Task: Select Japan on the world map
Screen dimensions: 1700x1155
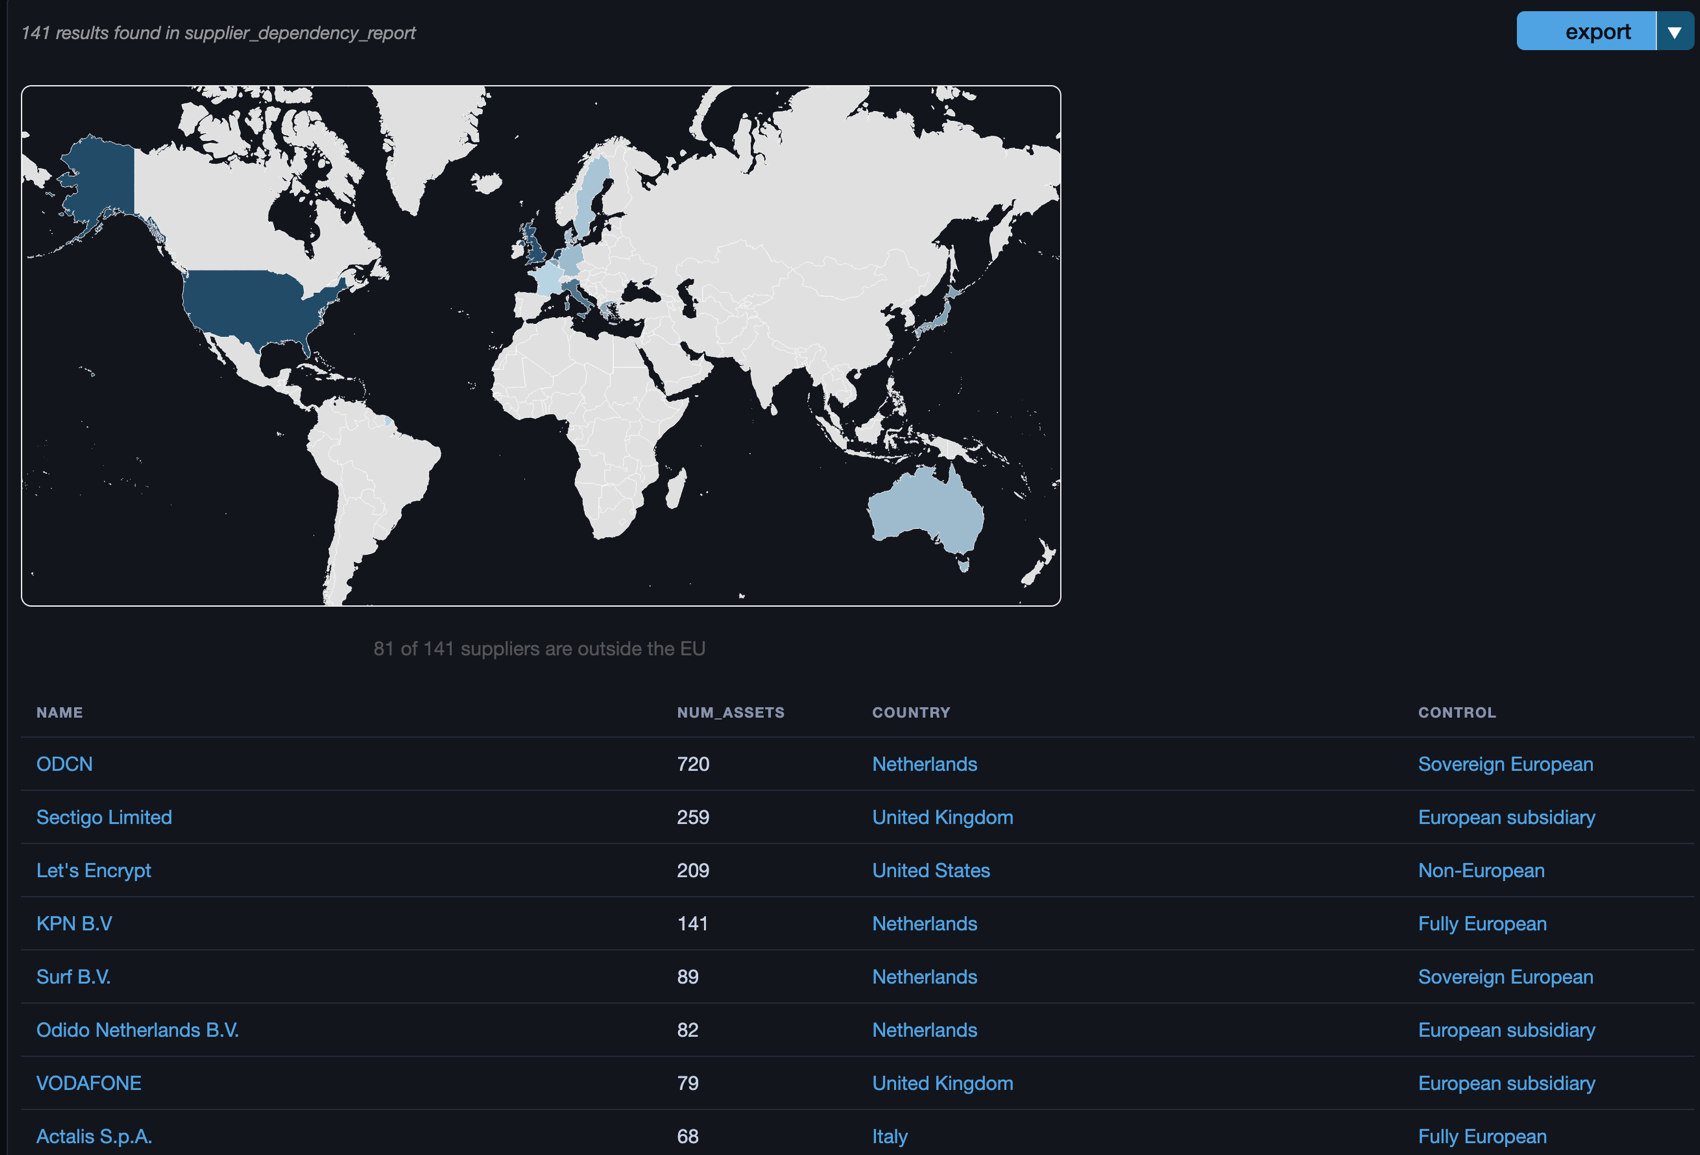Action: pos(938,315)
